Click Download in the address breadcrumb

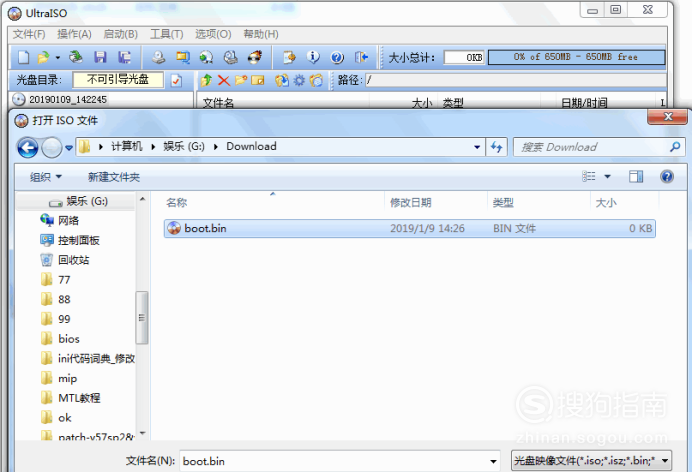pyautogui.click(x=251, y=146)
